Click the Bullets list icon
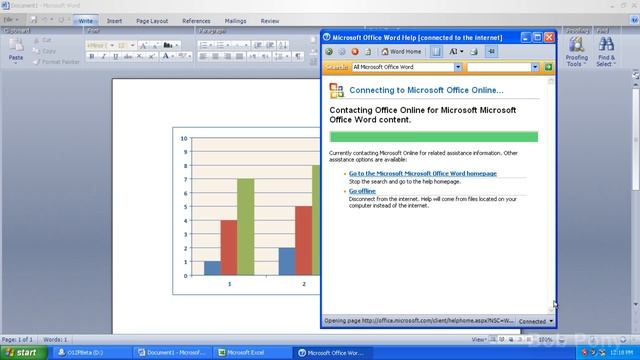The image size is (640, 360). tap(204, 45)
